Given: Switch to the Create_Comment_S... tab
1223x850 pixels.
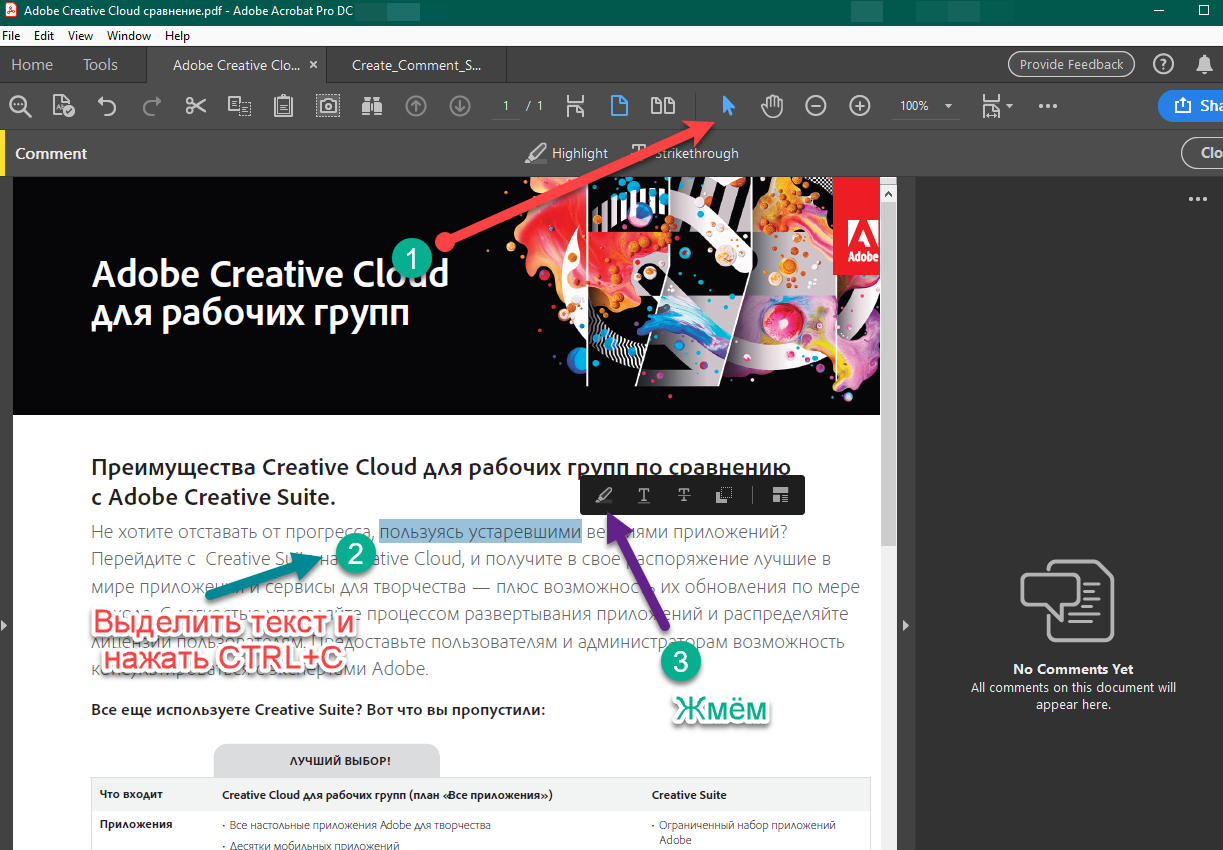Looking at the screenshot, I should pyautogui.click(x=416, y=65).
